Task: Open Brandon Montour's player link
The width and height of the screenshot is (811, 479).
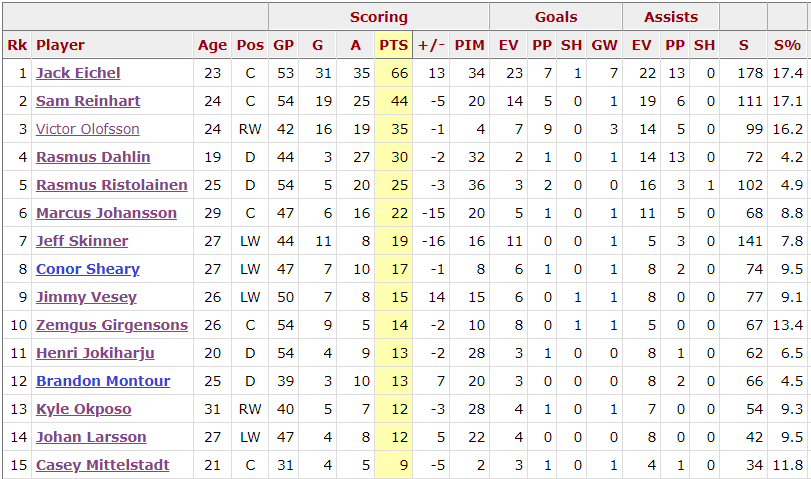Action: [103, 381]
